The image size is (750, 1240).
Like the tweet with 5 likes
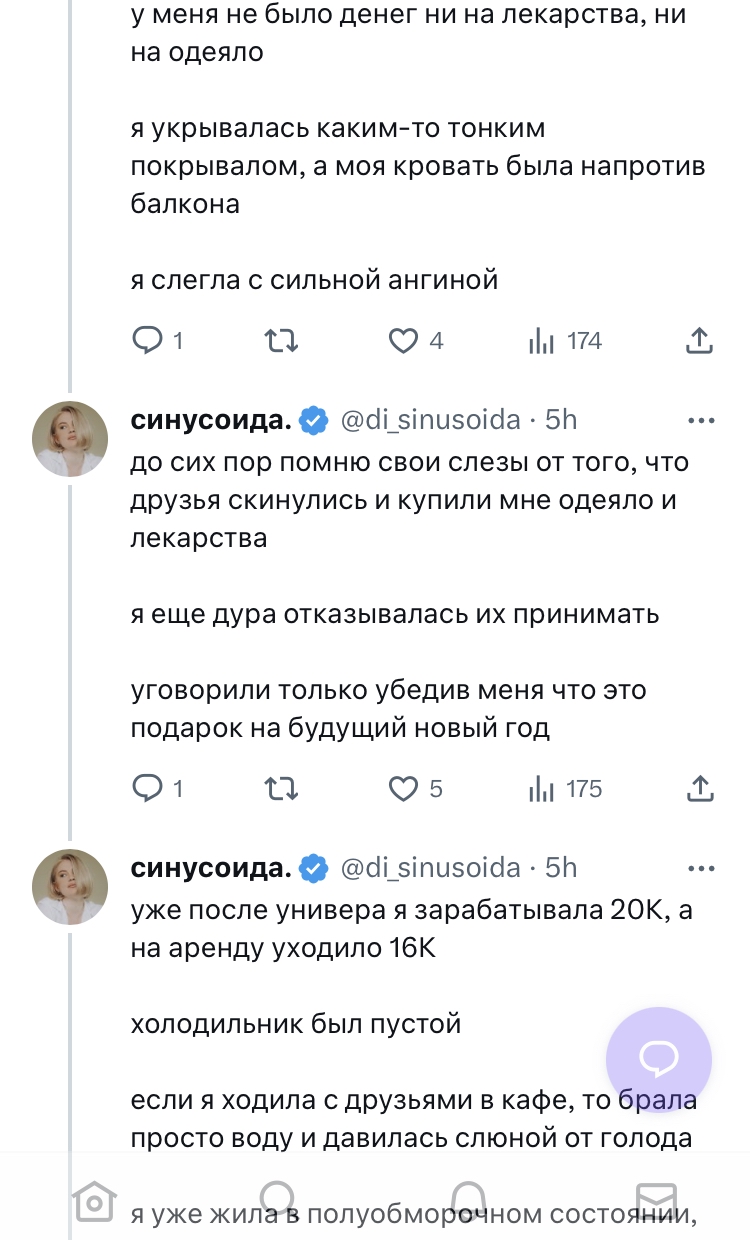403,788
